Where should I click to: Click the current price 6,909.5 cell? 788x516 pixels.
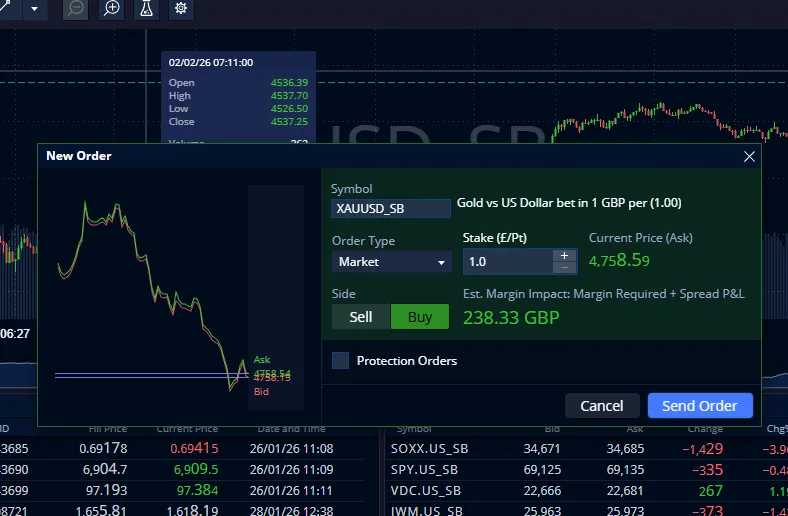pyautogui.click(x=196, y=469)
